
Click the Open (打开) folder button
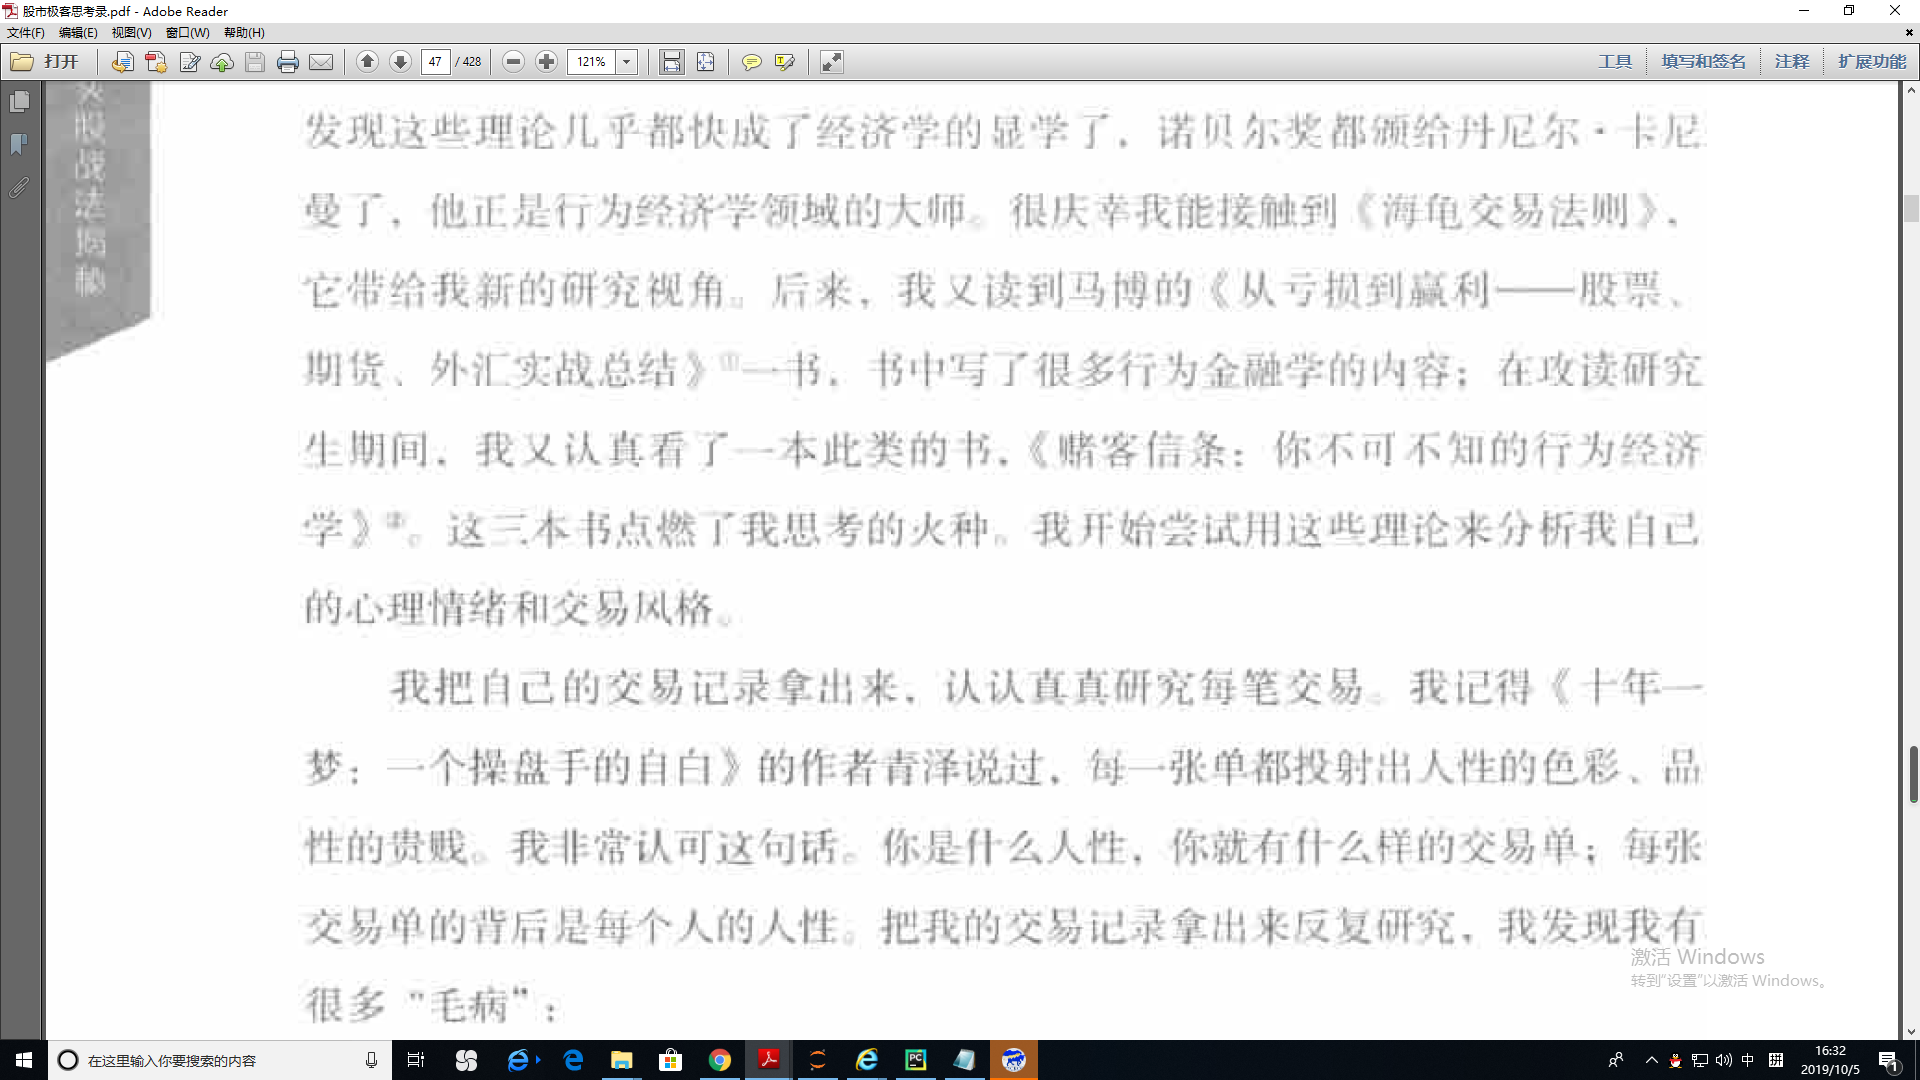click(x=44, y=62)
